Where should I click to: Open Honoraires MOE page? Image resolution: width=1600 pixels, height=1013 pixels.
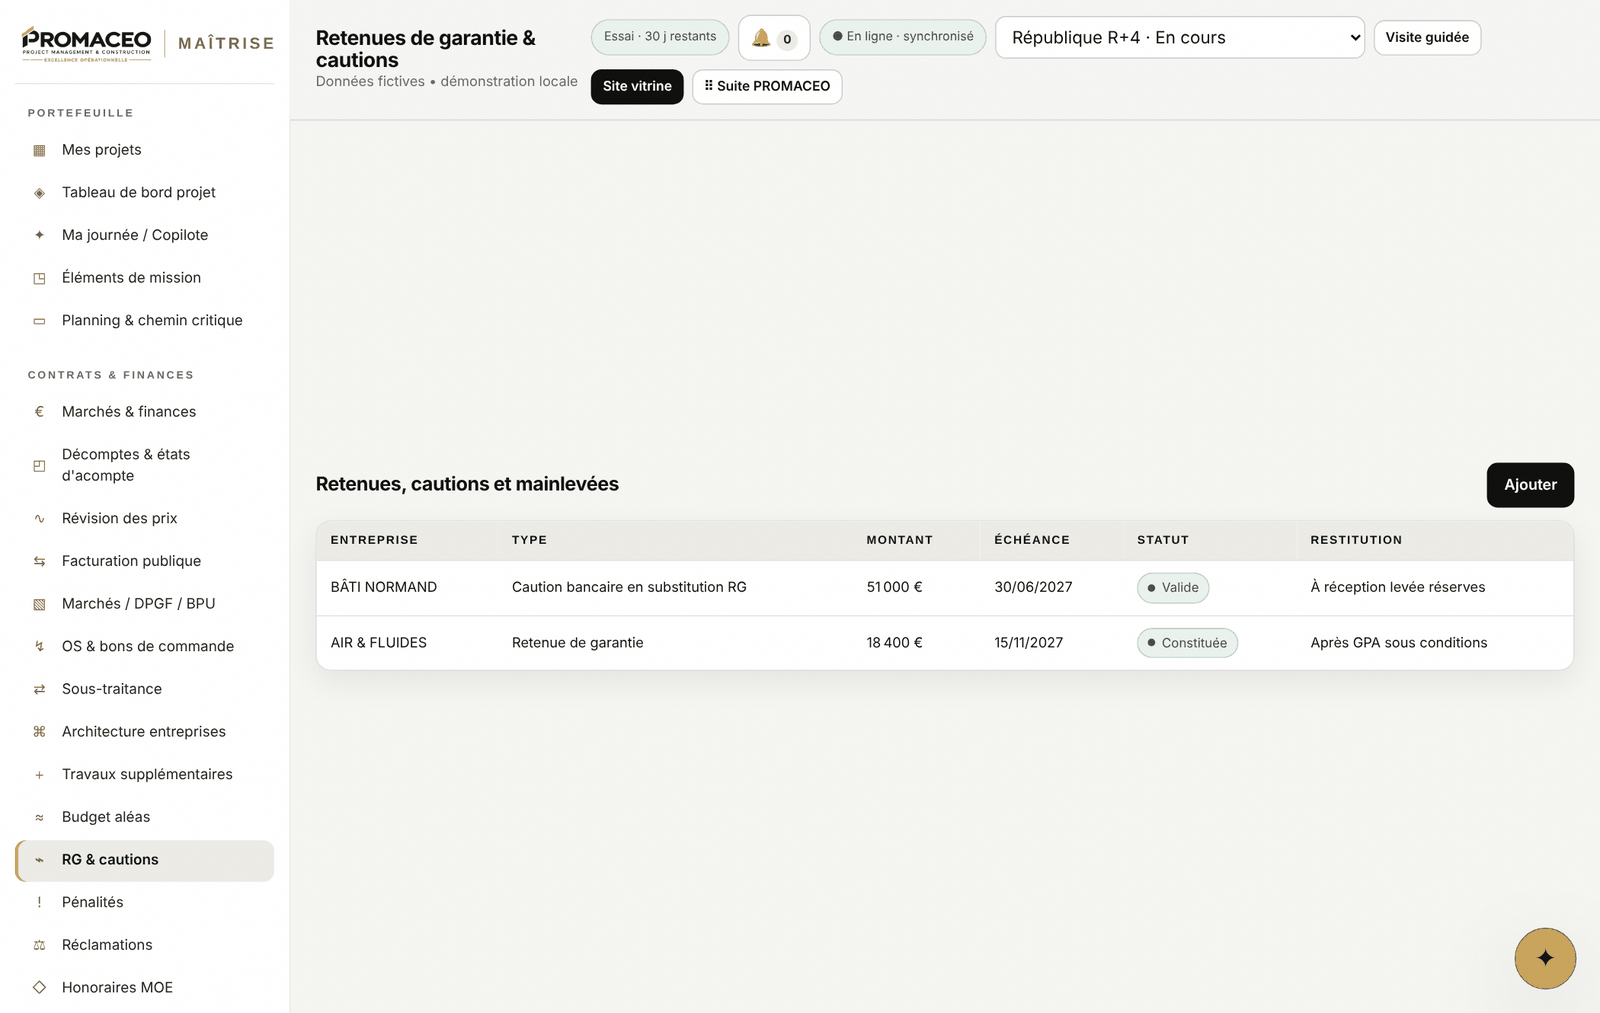pos(145,988)
